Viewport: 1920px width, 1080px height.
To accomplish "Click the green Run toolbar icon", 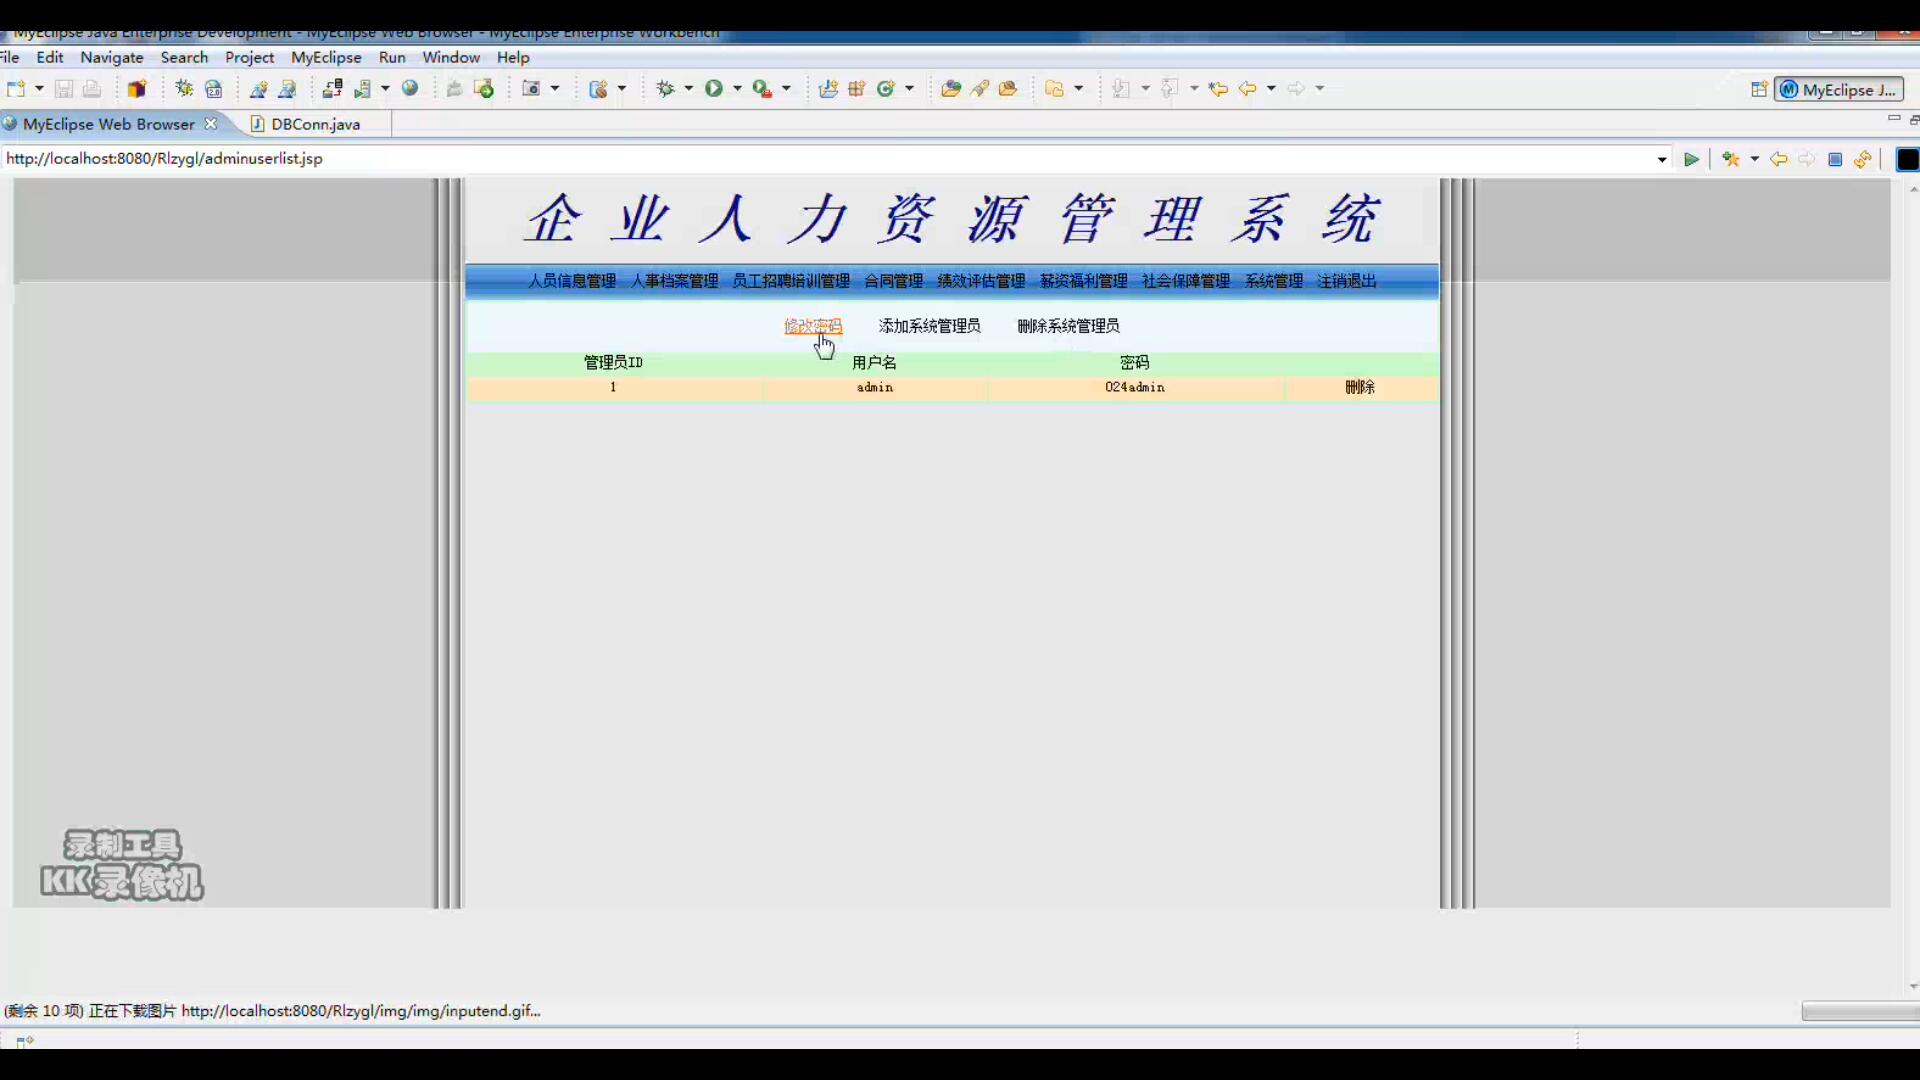I will click(x=714, y=89).
